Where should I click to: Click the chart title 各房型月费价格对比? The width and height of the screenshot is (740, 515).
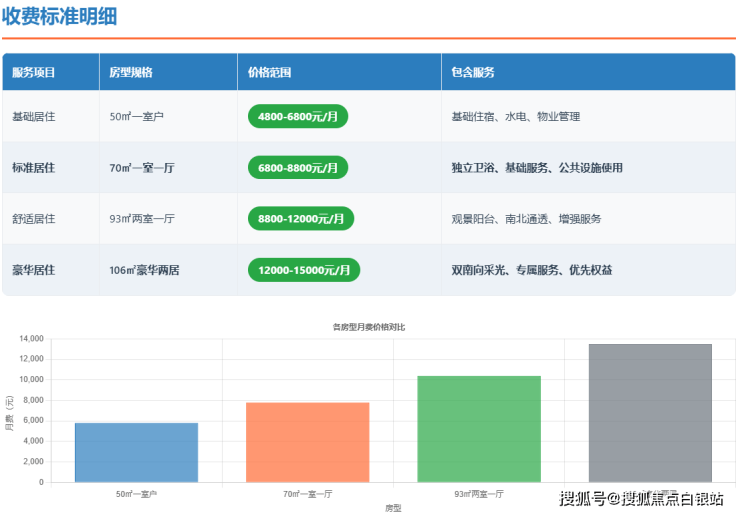tap(369, 327)
